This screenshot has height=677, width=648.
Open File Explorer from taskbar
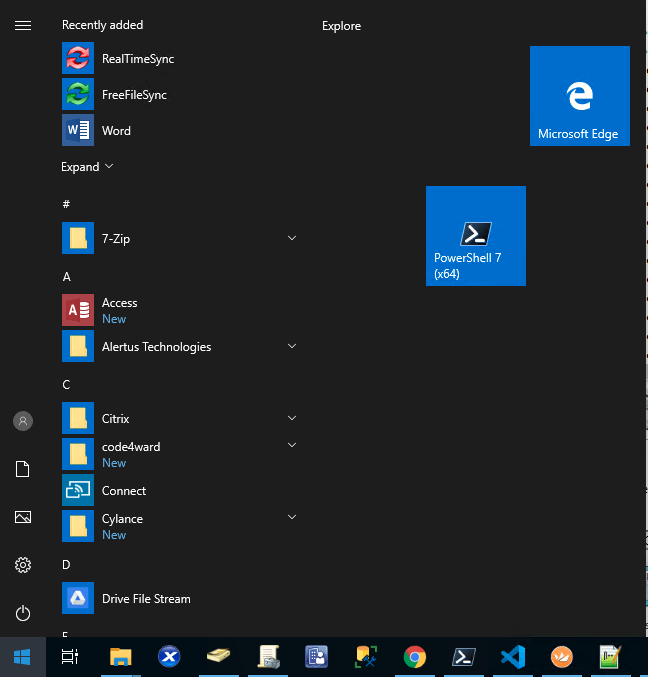coord(120,657)
